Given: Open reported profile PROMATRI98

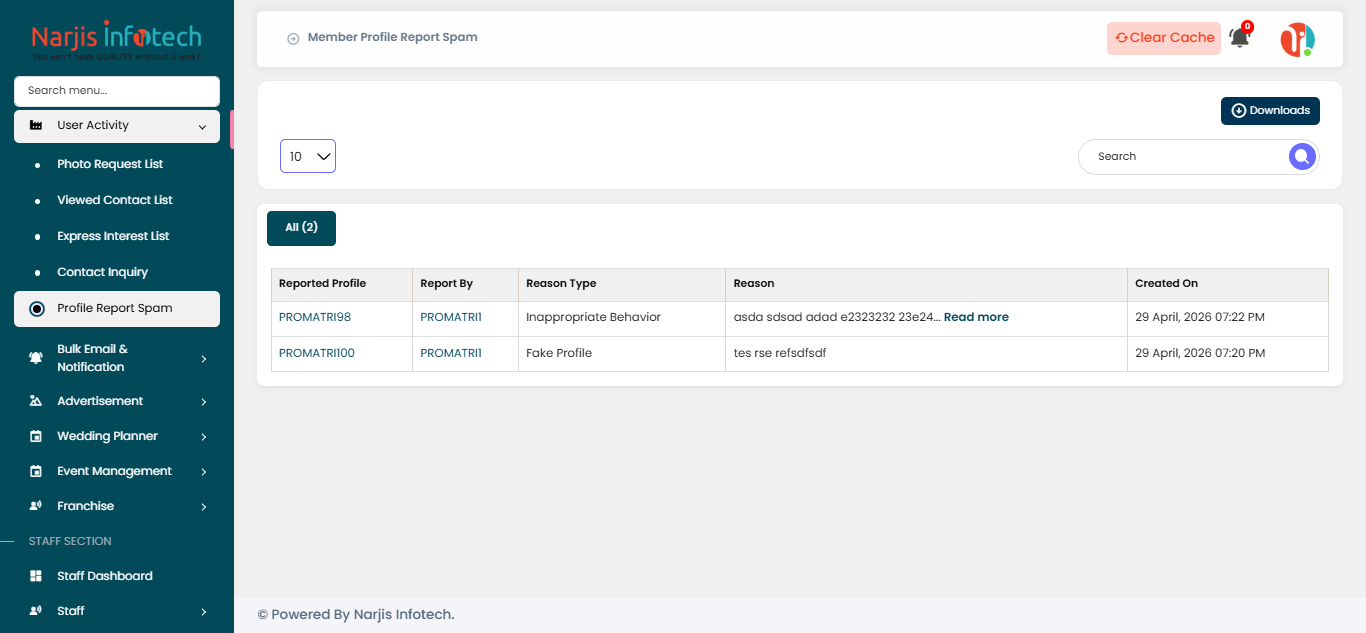Looking at the screenshot, I should point(315,317).
